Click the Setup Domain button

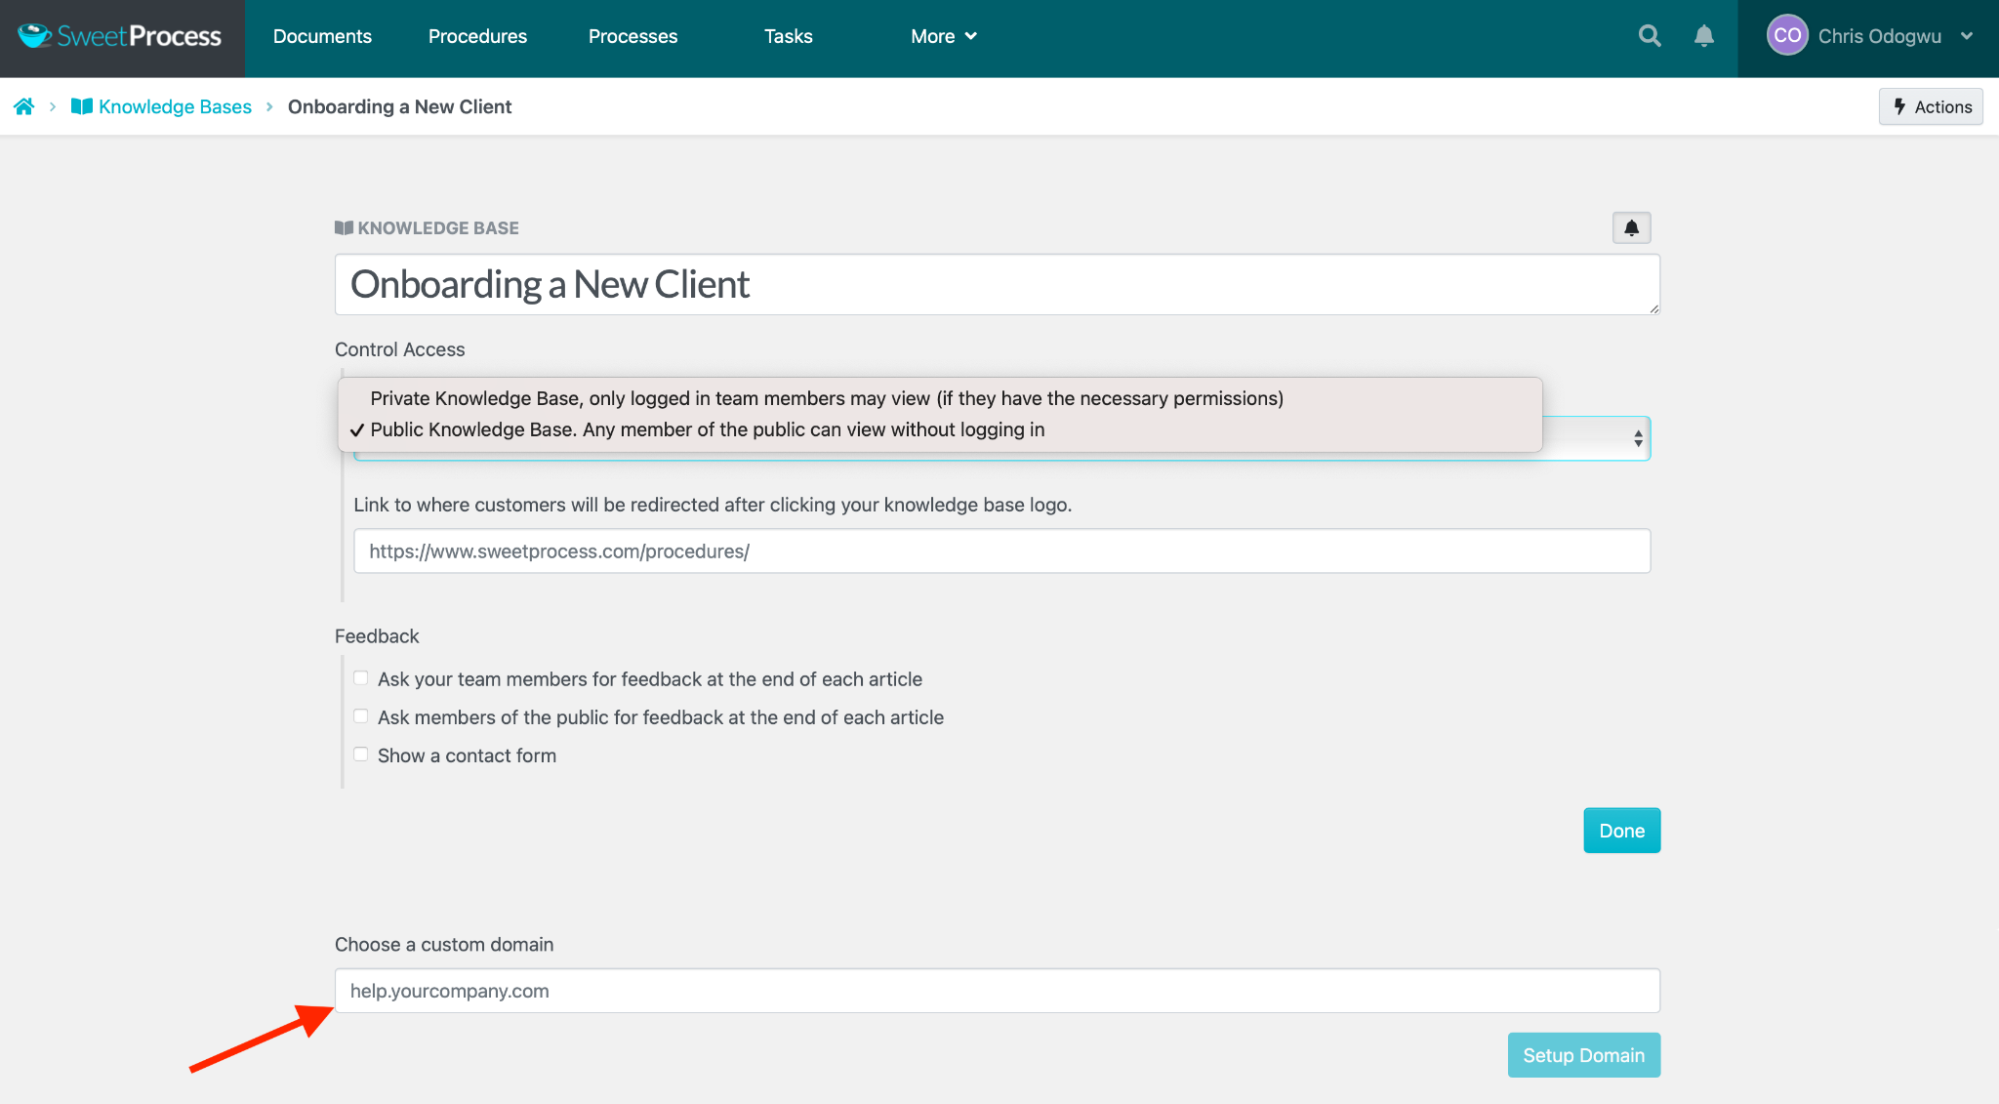1583,1055
